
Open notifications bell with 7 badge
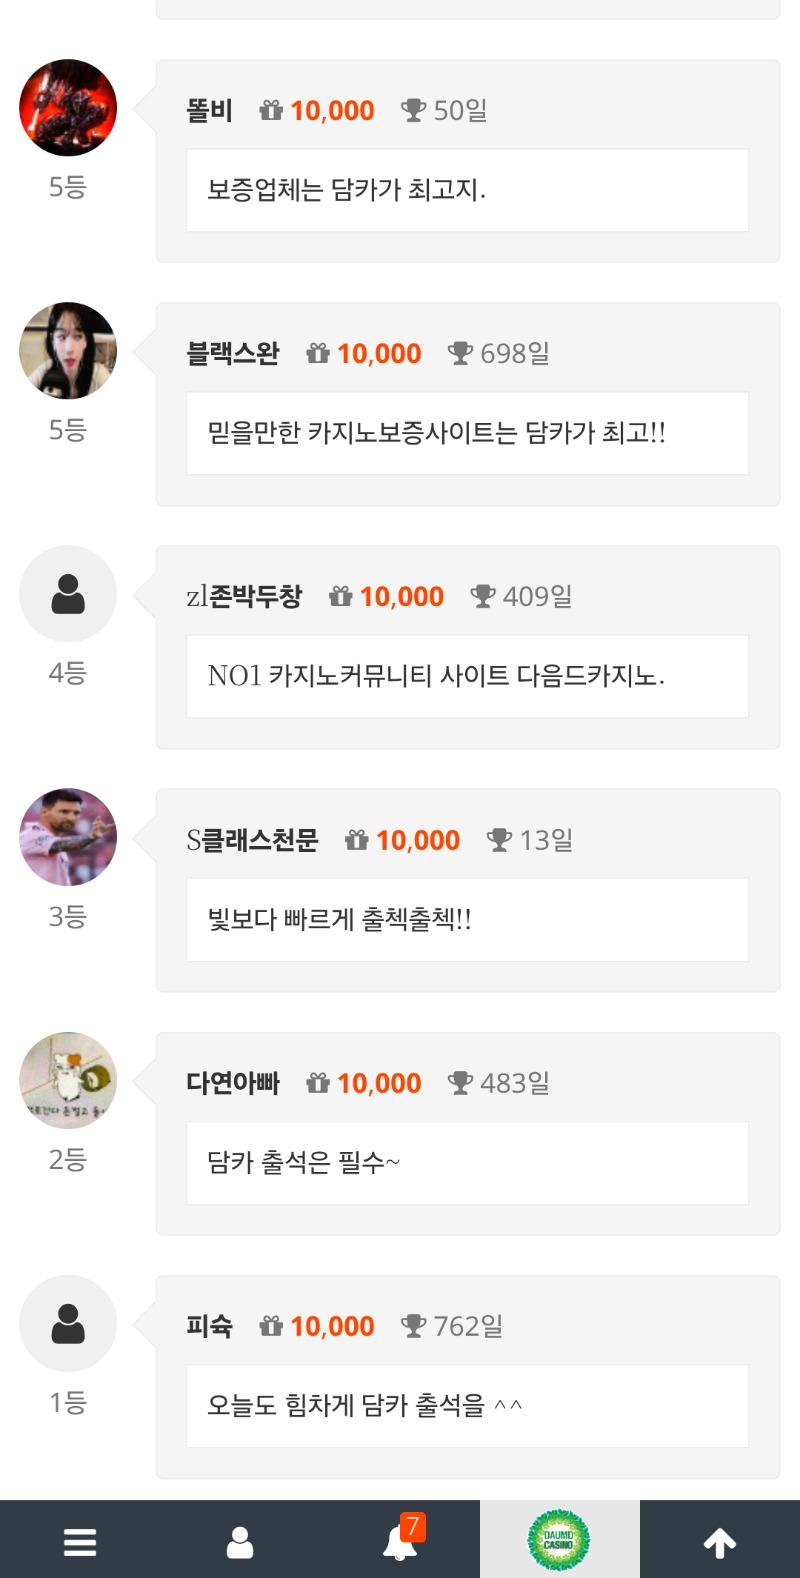401,1541
